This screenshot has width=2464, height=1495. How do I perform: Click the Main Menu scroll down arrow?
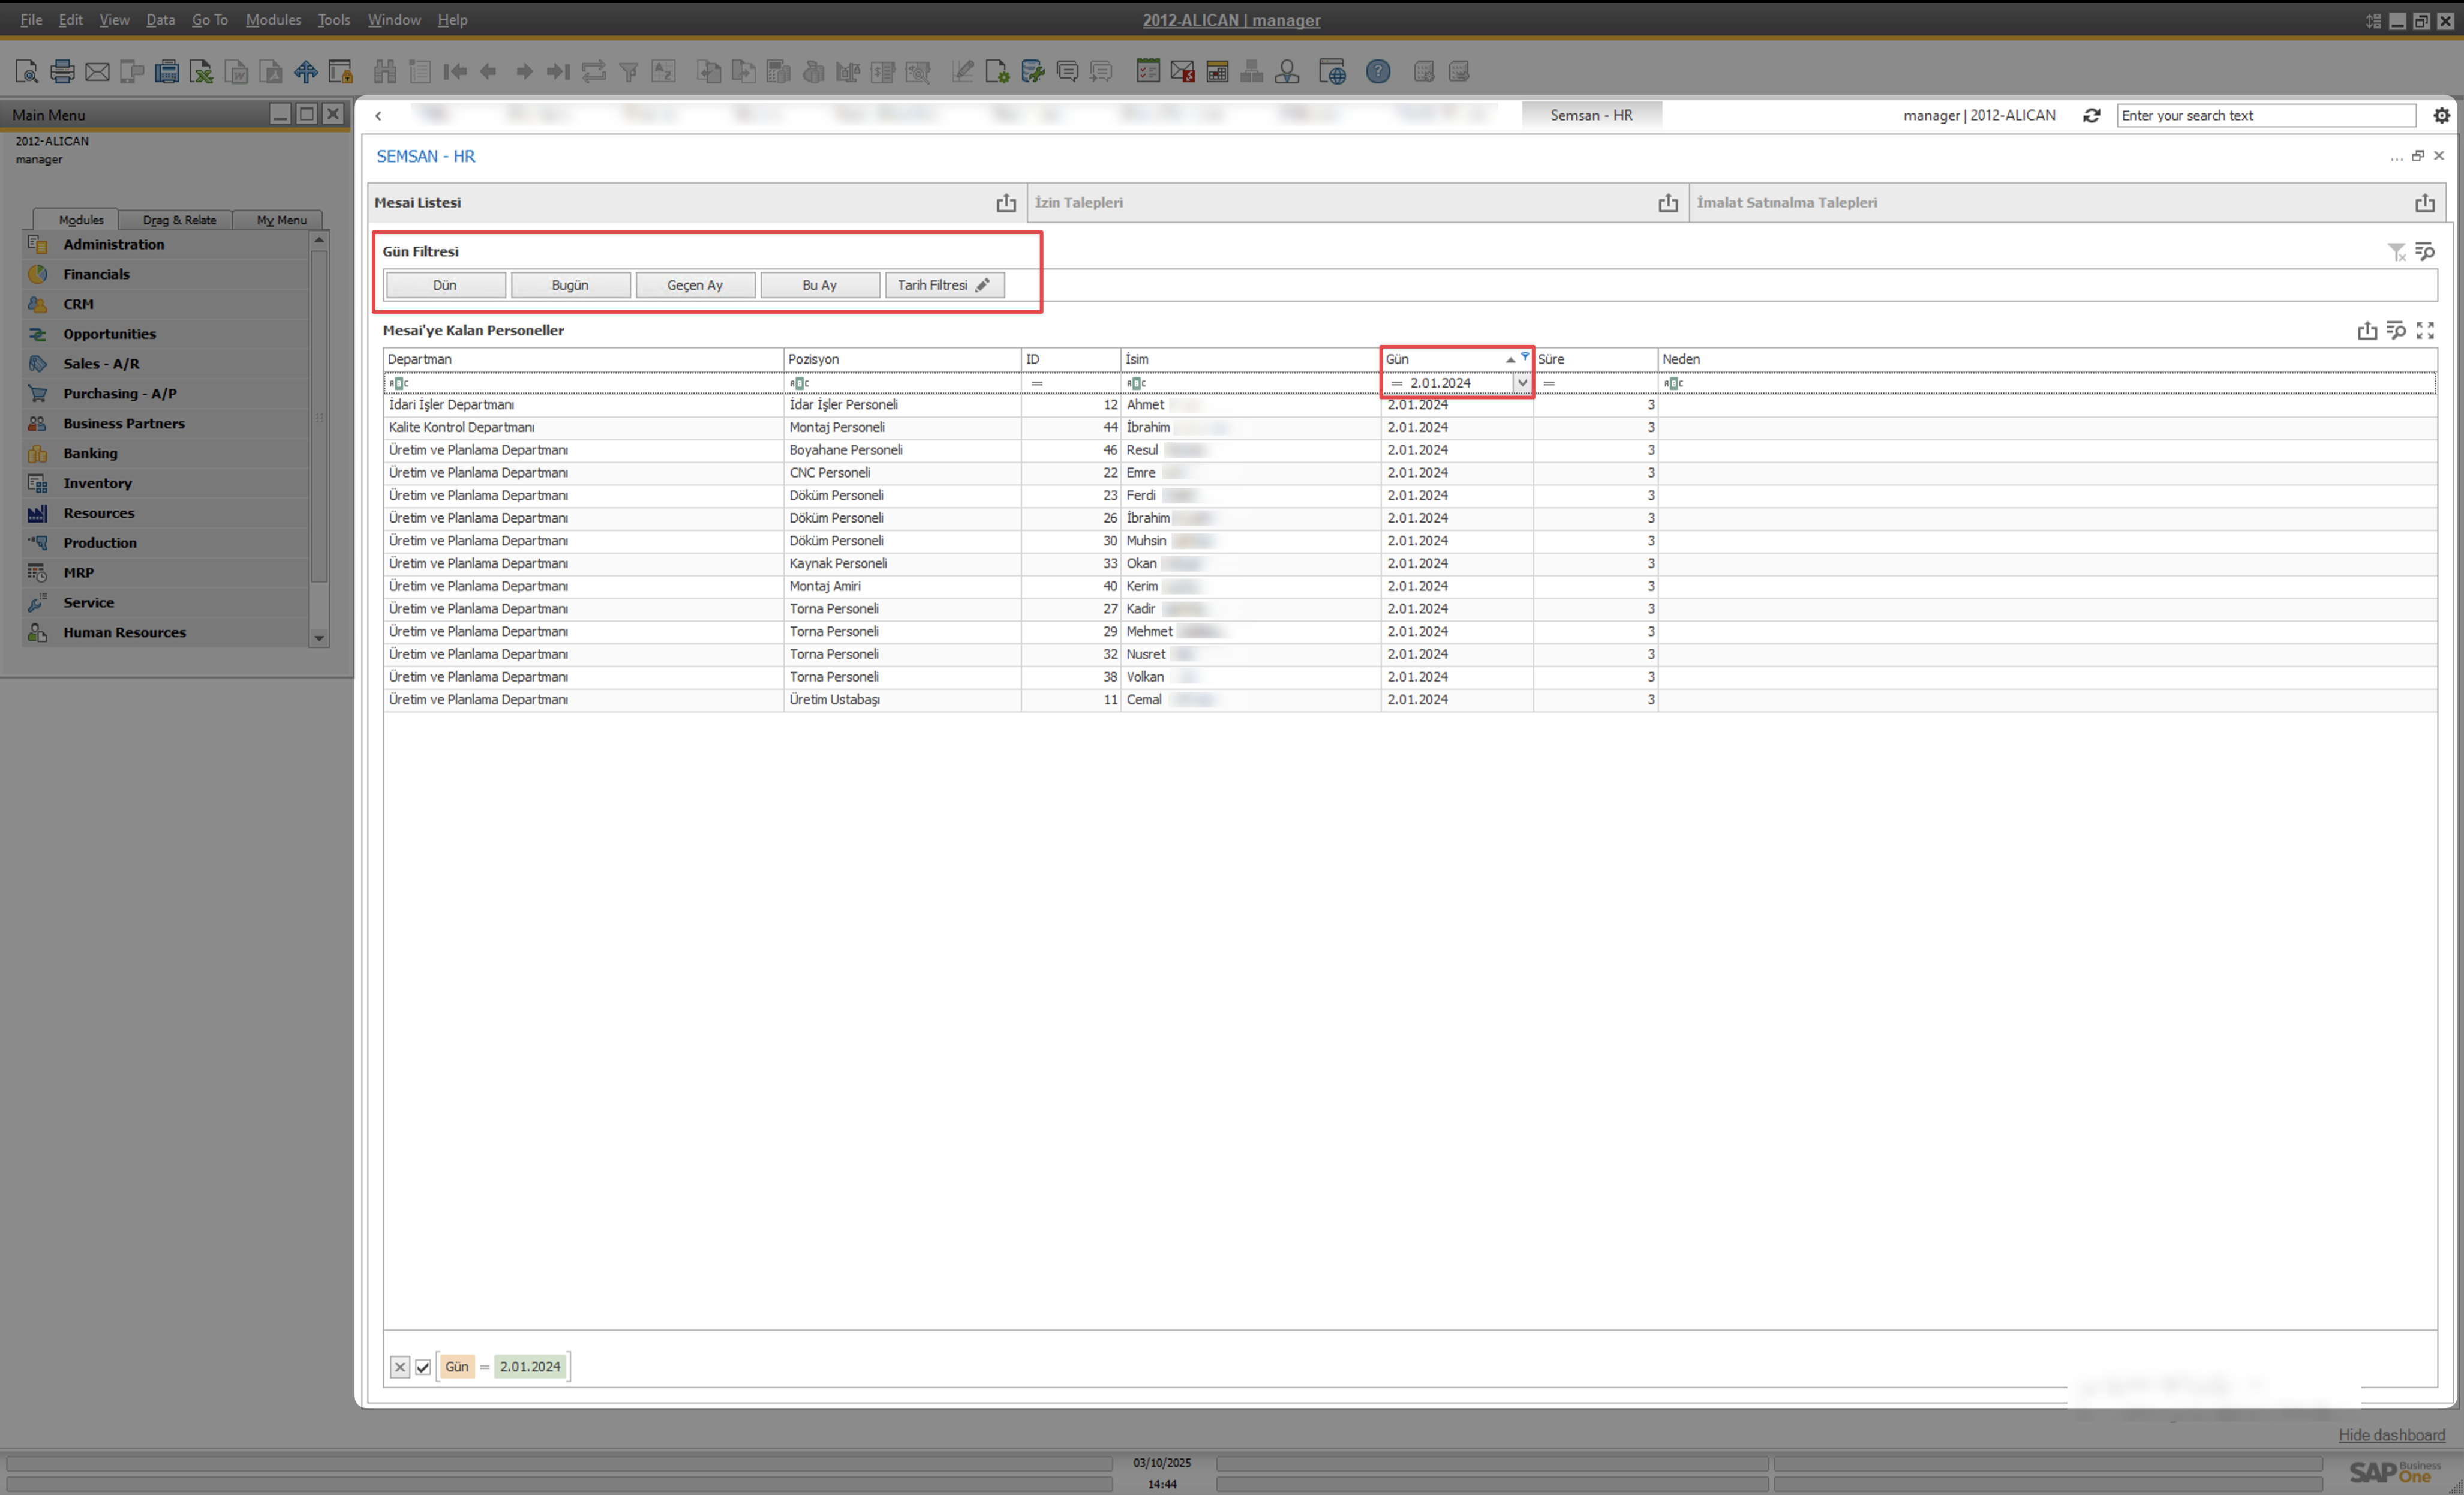pos(319,638)
